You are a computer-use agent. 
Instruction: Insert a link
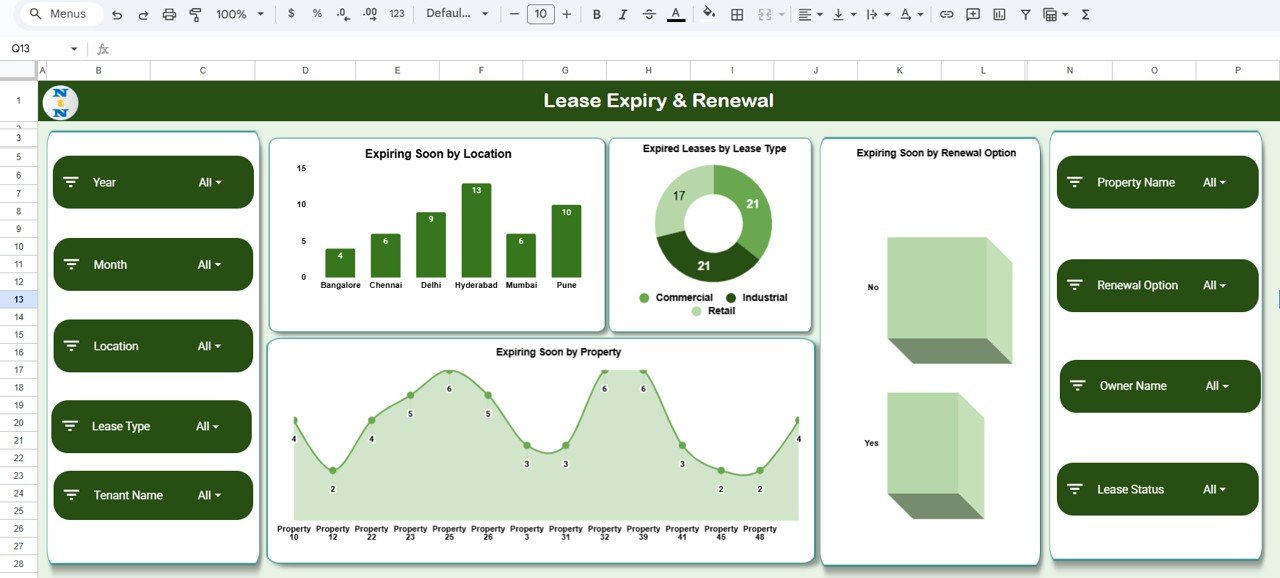[947, 14]
